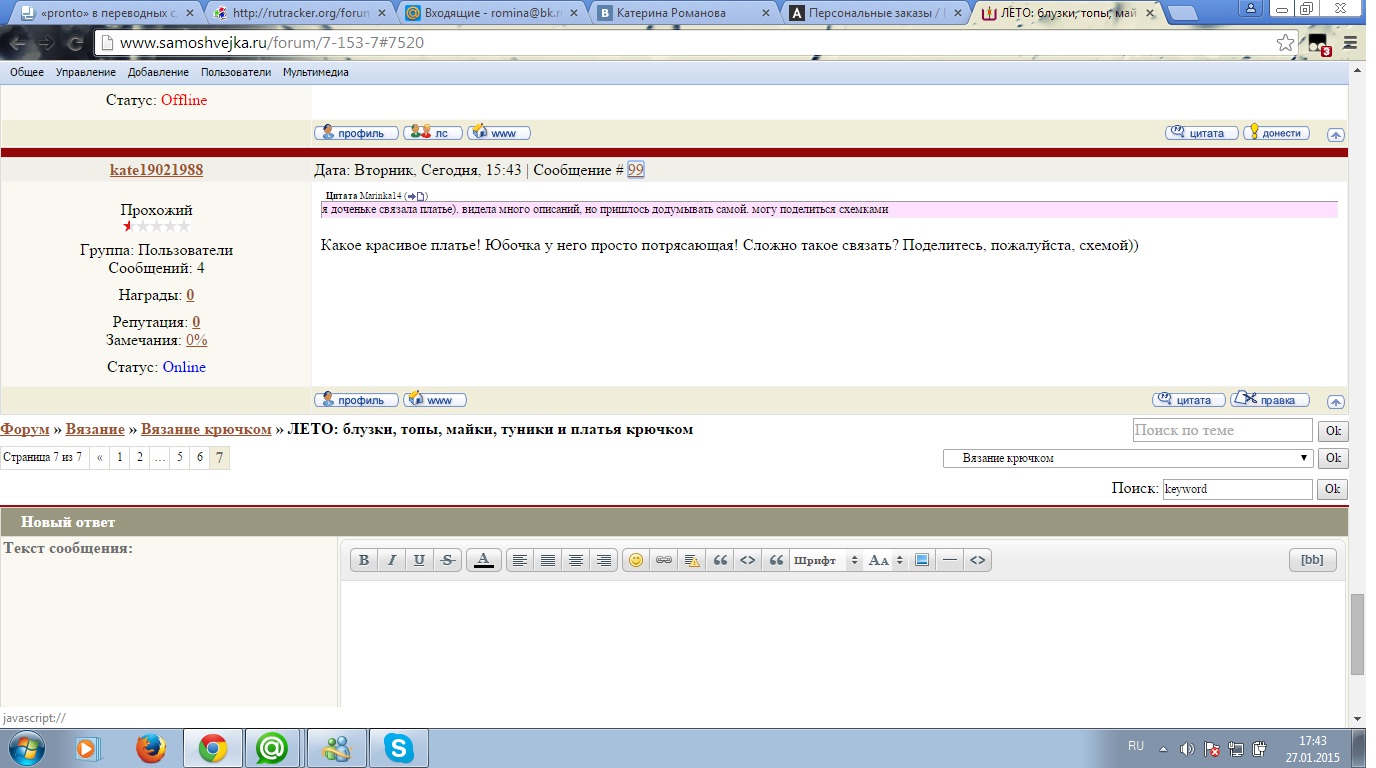The image size is (1376, 768).
Task: Center the reply text
Action: tap(576, 560)
